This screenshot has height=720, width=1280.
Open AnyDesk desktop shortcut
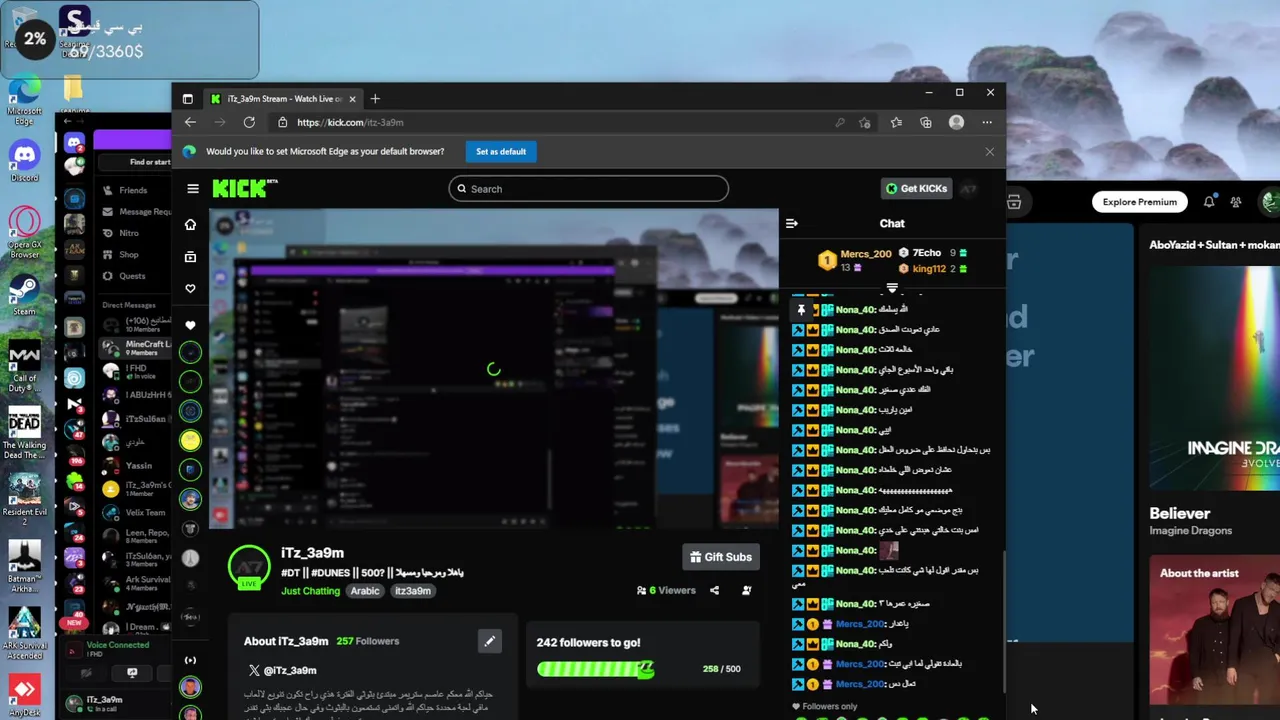pyautogui.click(x=25, y=695)
